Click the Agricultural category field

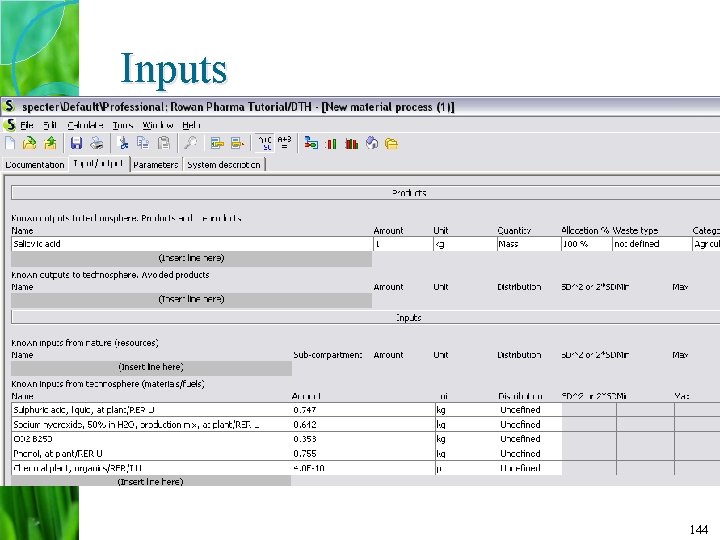[x=706, y=244]
